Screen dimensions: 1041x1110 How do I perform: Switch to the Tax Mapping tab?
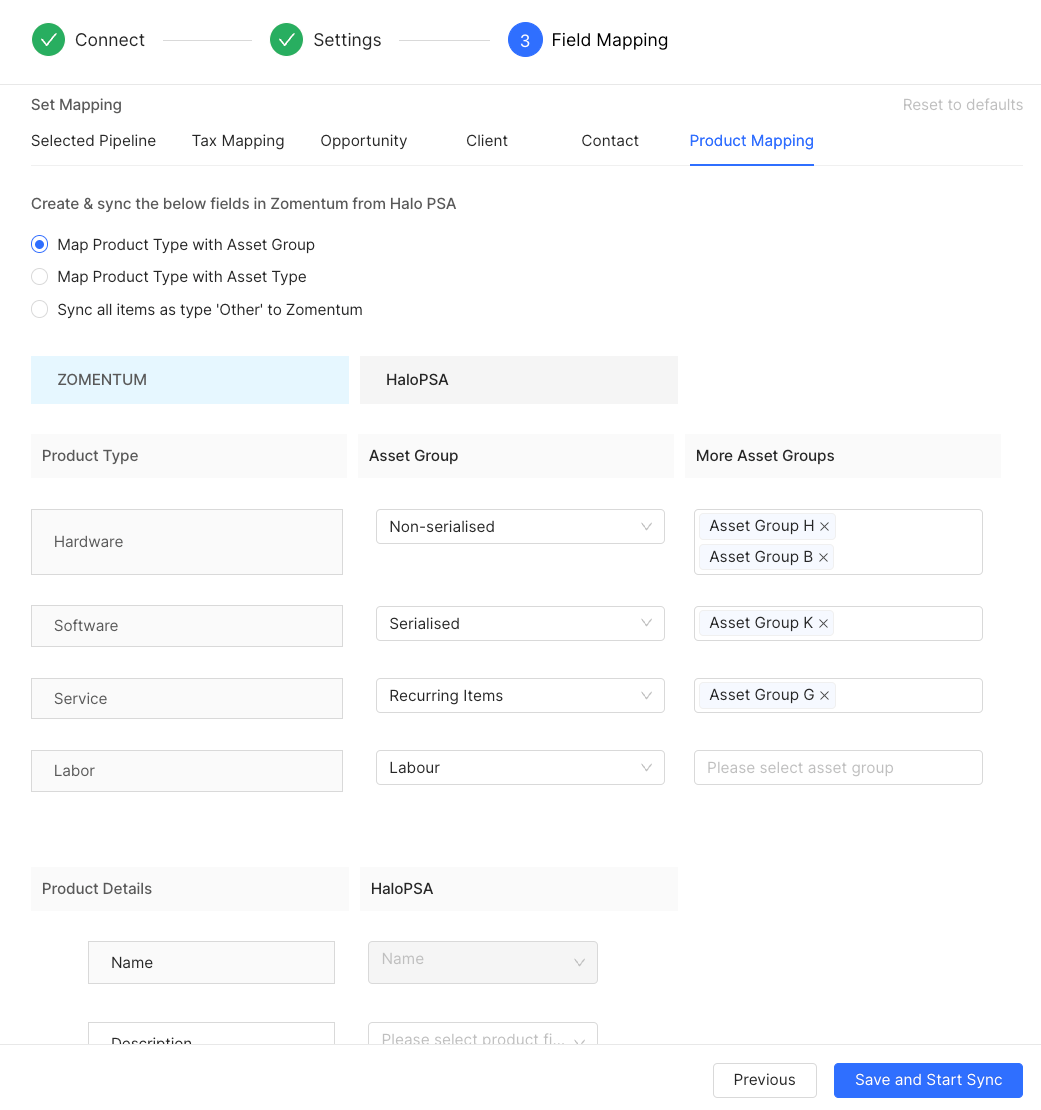pyautogui.click(x=238, y=141)
